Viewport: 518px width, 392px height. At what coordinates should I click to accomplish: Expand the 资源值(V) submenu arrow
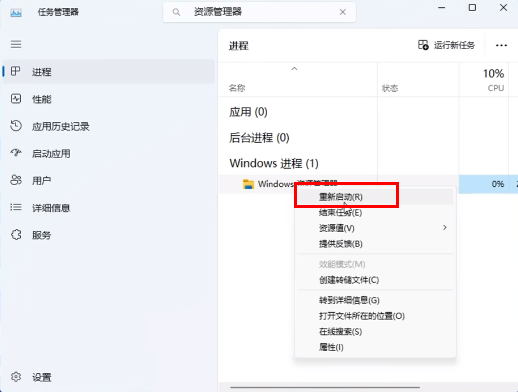445,228
